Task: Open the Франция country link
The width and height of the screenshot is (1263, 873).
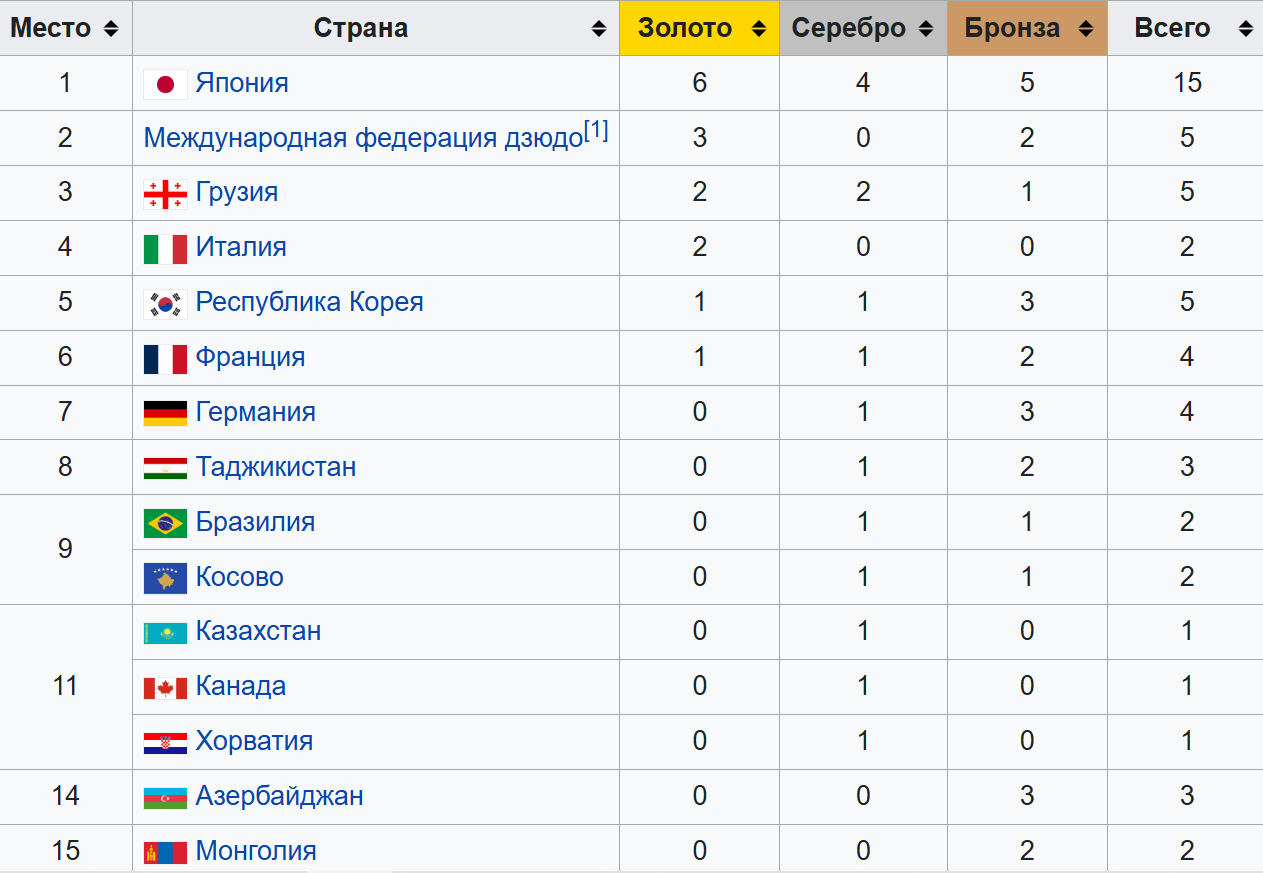Action: coord(250,357)
